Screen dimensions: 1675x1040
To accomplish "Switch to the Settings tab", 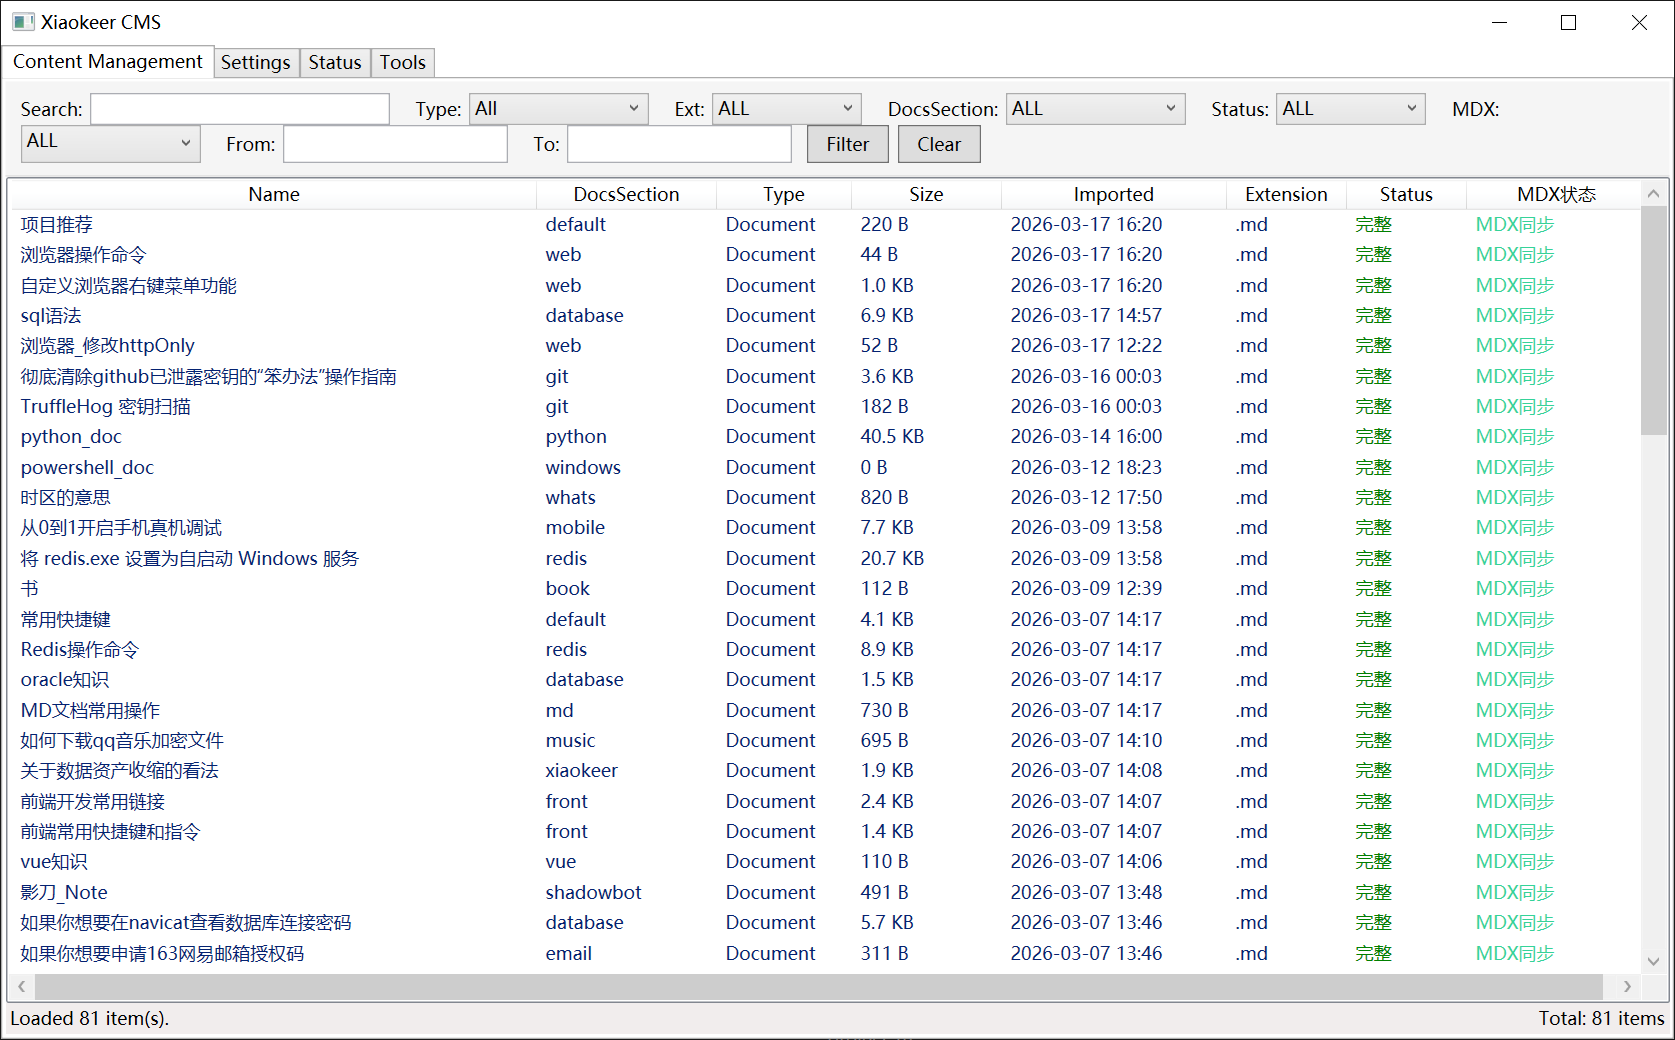I will (x=255, y=62).
